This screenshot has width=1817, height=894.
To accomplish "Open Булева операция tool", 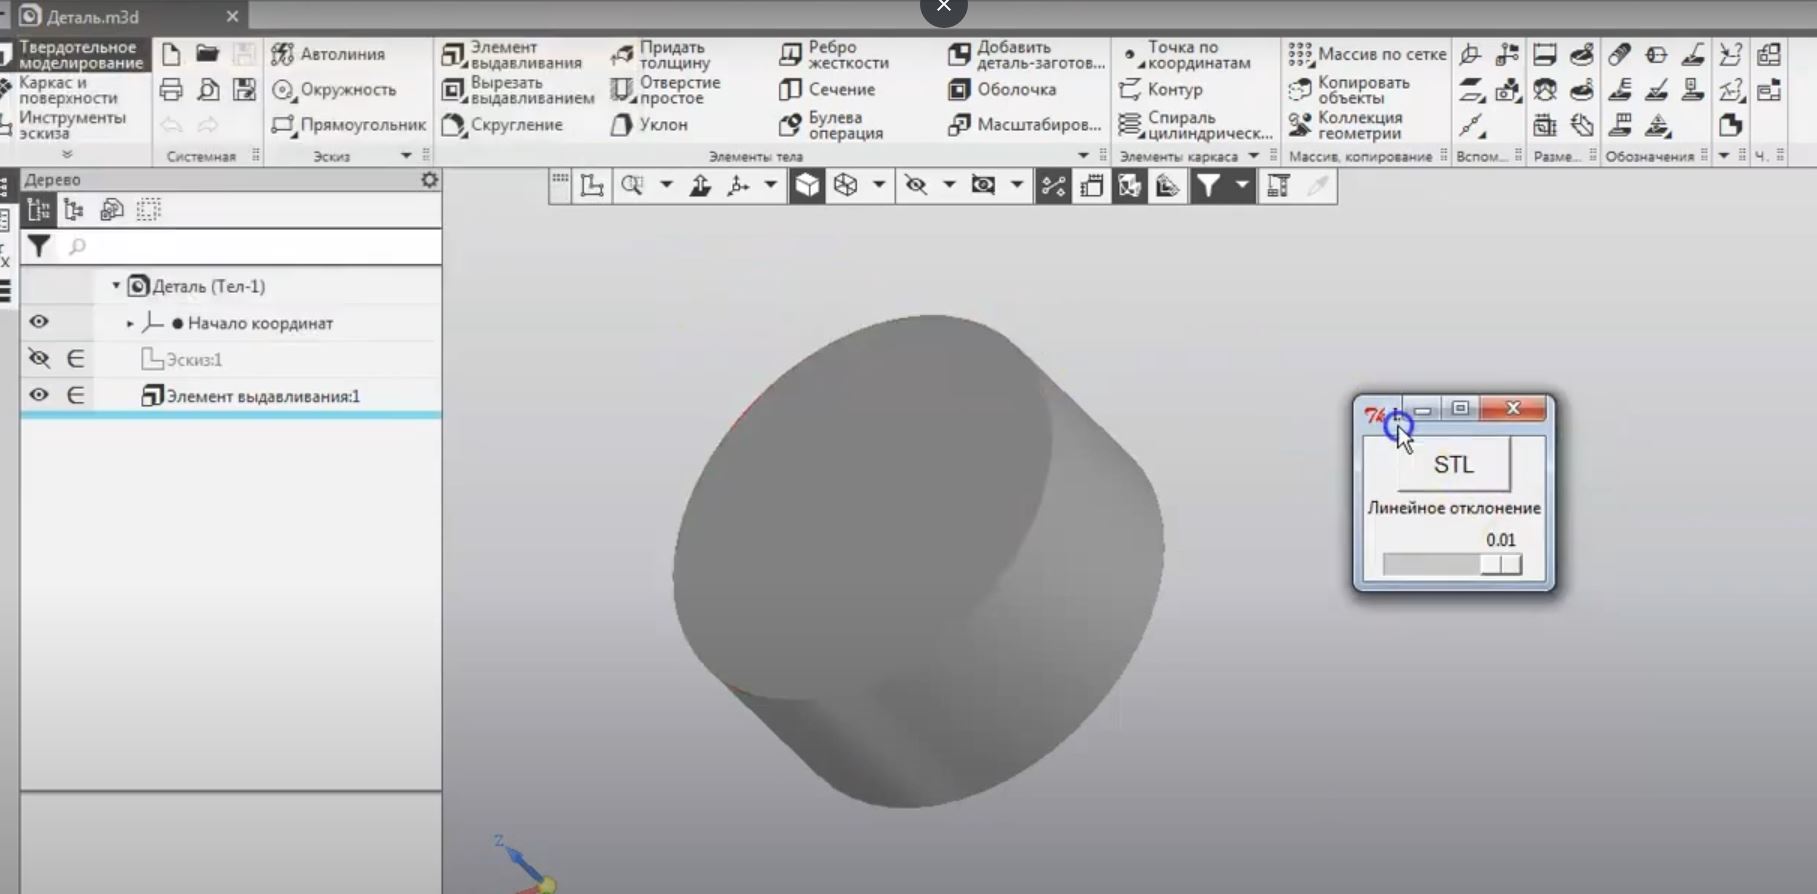I will (832, 125).
